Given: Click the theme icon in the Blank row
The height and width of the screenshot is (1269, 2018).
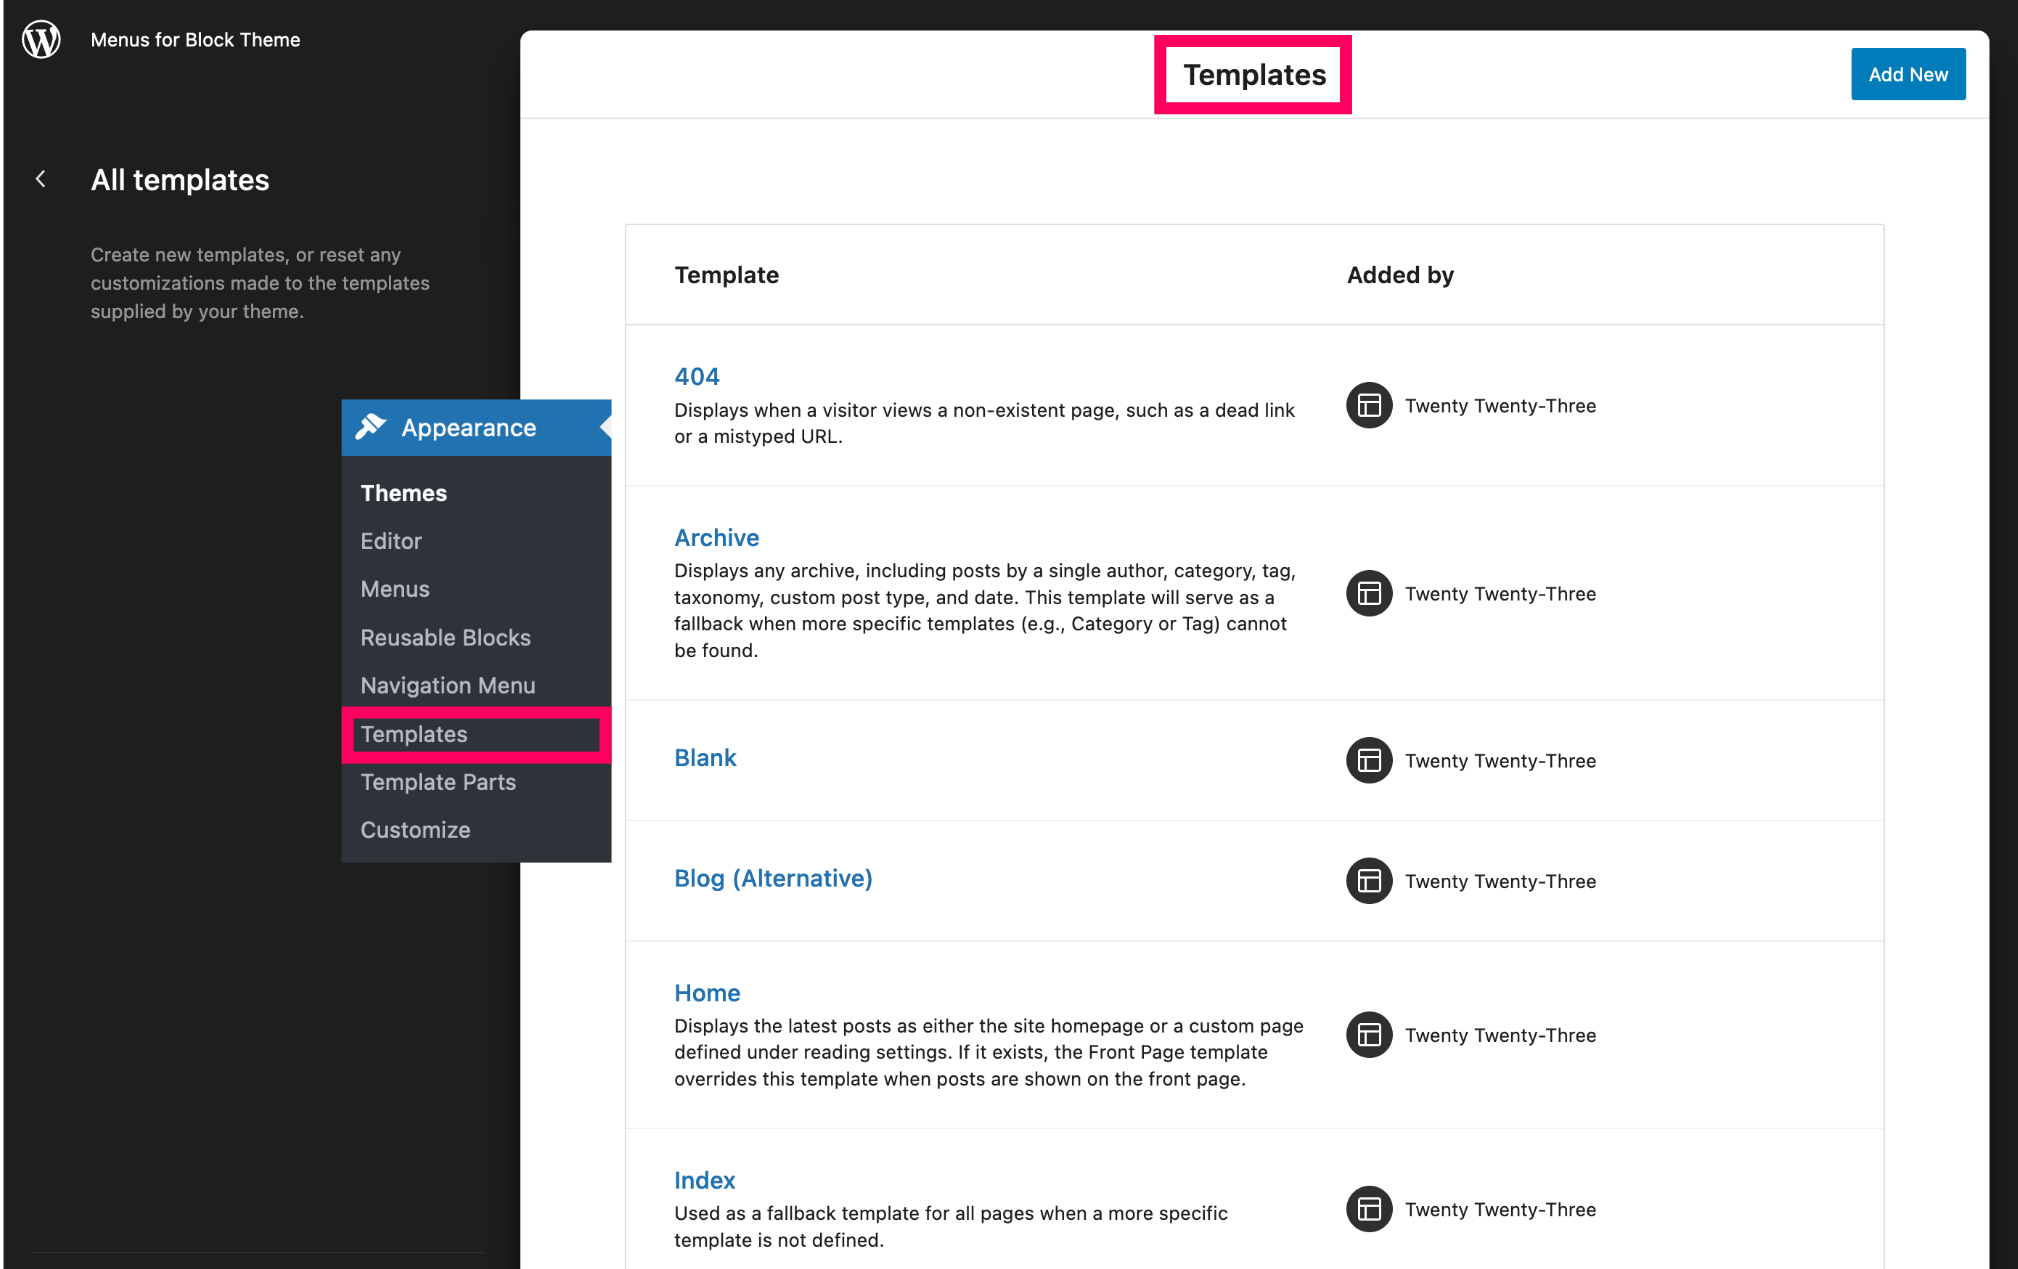Looking at the screenshot, I should coord(1369,761).
